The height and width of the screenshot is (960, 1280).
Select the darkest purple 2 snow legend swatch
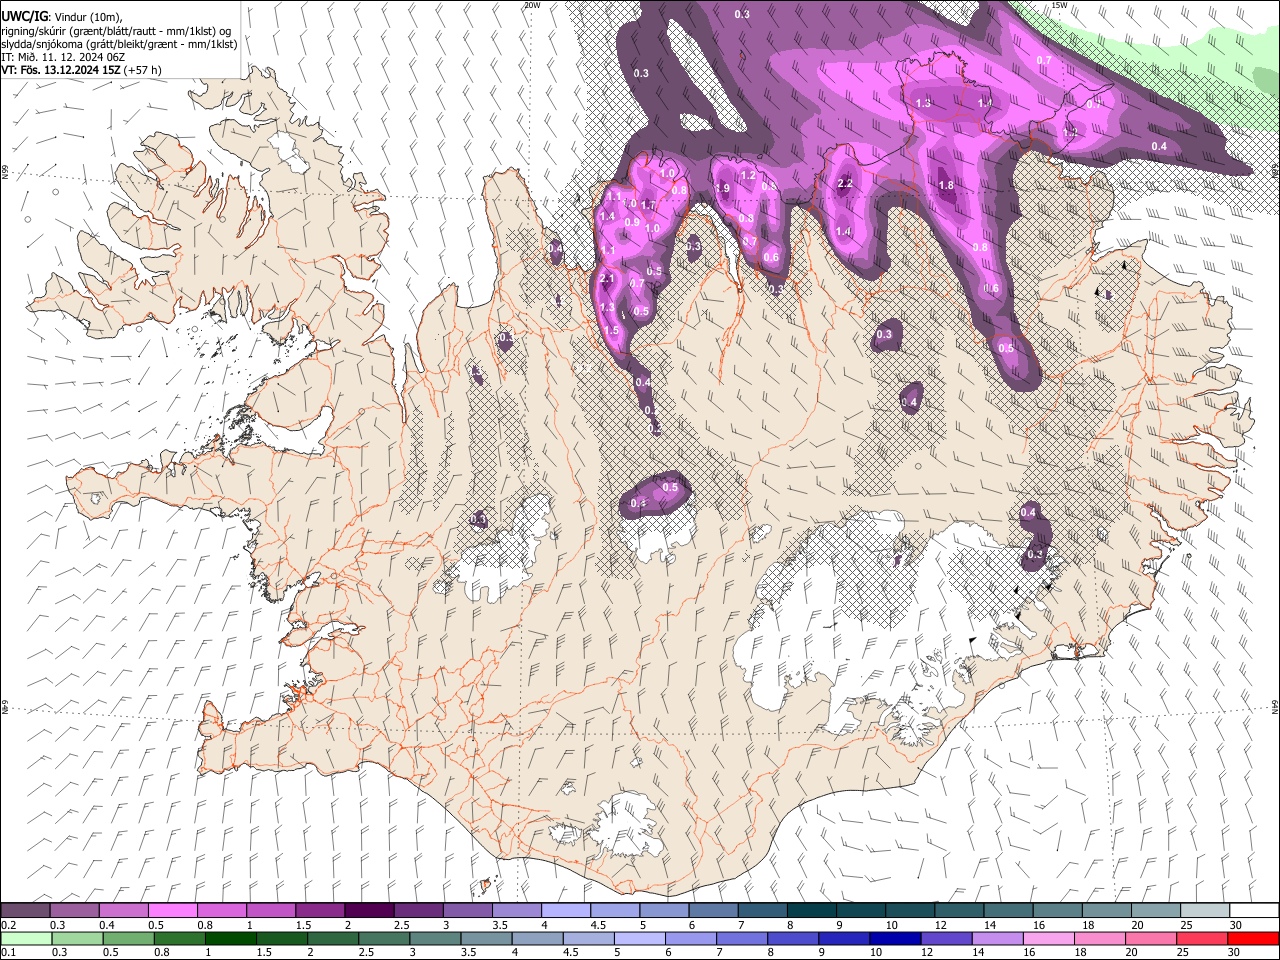(369, 910)
